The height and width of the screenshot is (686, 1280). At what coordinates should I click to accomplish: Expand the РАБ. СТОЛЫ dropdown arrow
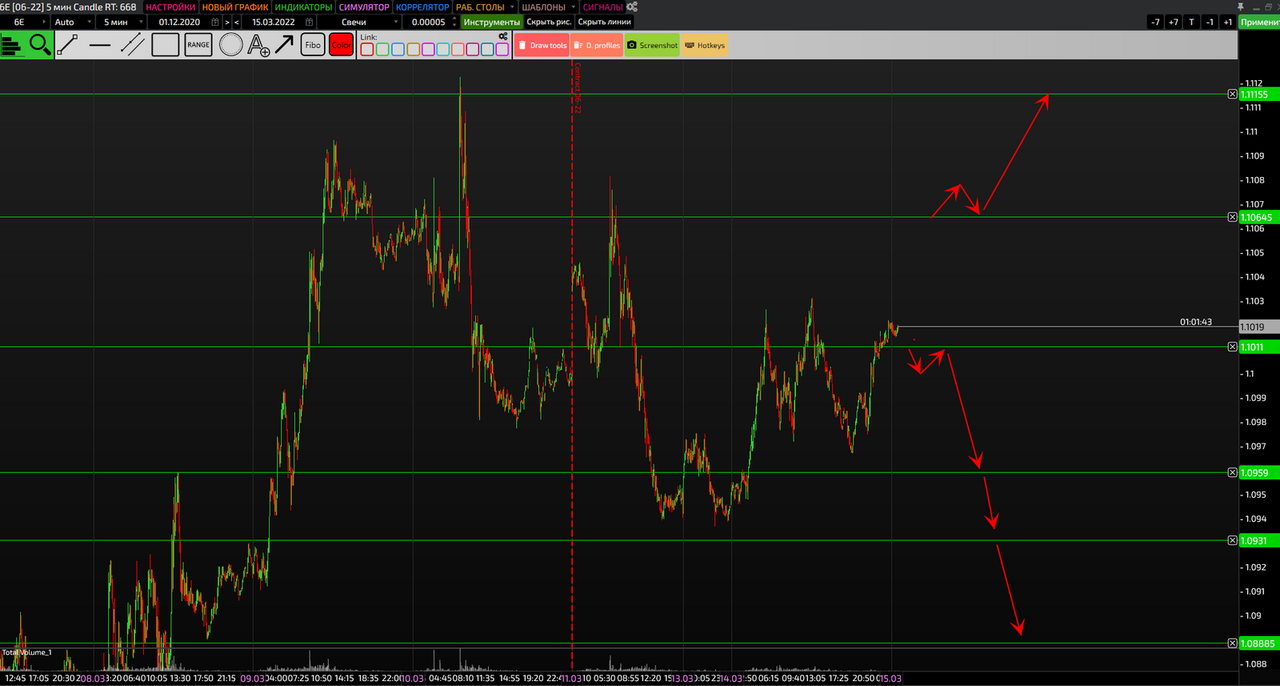coord(512,7)
